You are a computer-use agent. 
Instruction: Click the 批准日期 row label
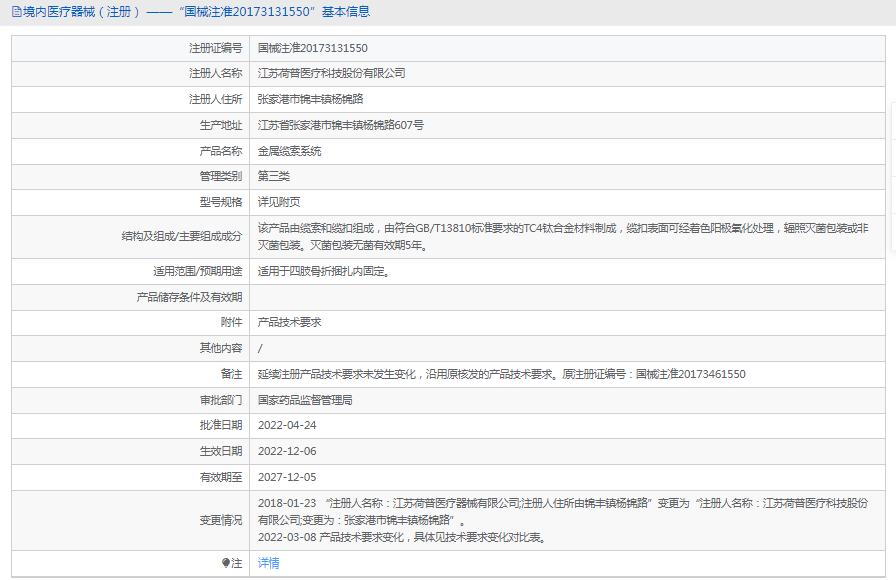221,425
